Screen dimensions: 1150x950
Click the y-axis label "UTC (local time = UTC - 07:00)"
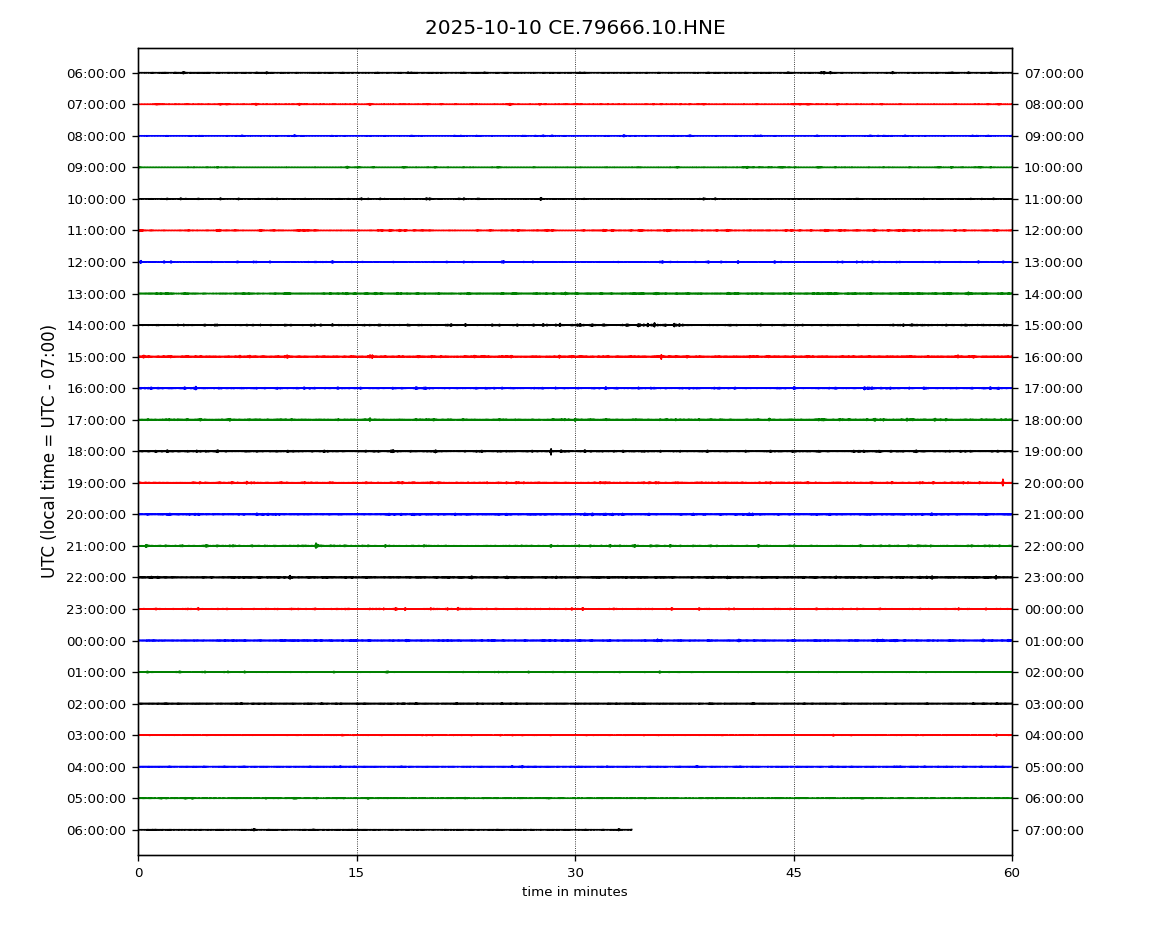pyautogui.click(x=49, y=451)
